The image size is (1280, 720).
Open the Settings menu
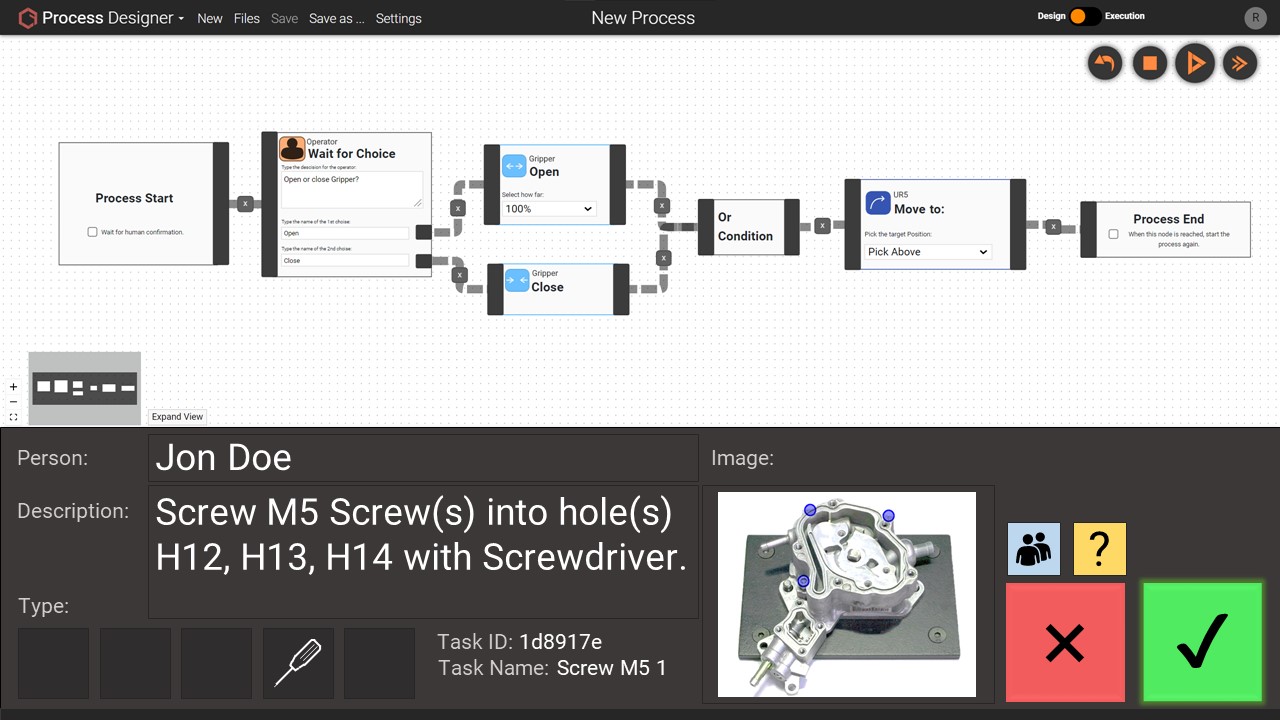coord(398,18)
